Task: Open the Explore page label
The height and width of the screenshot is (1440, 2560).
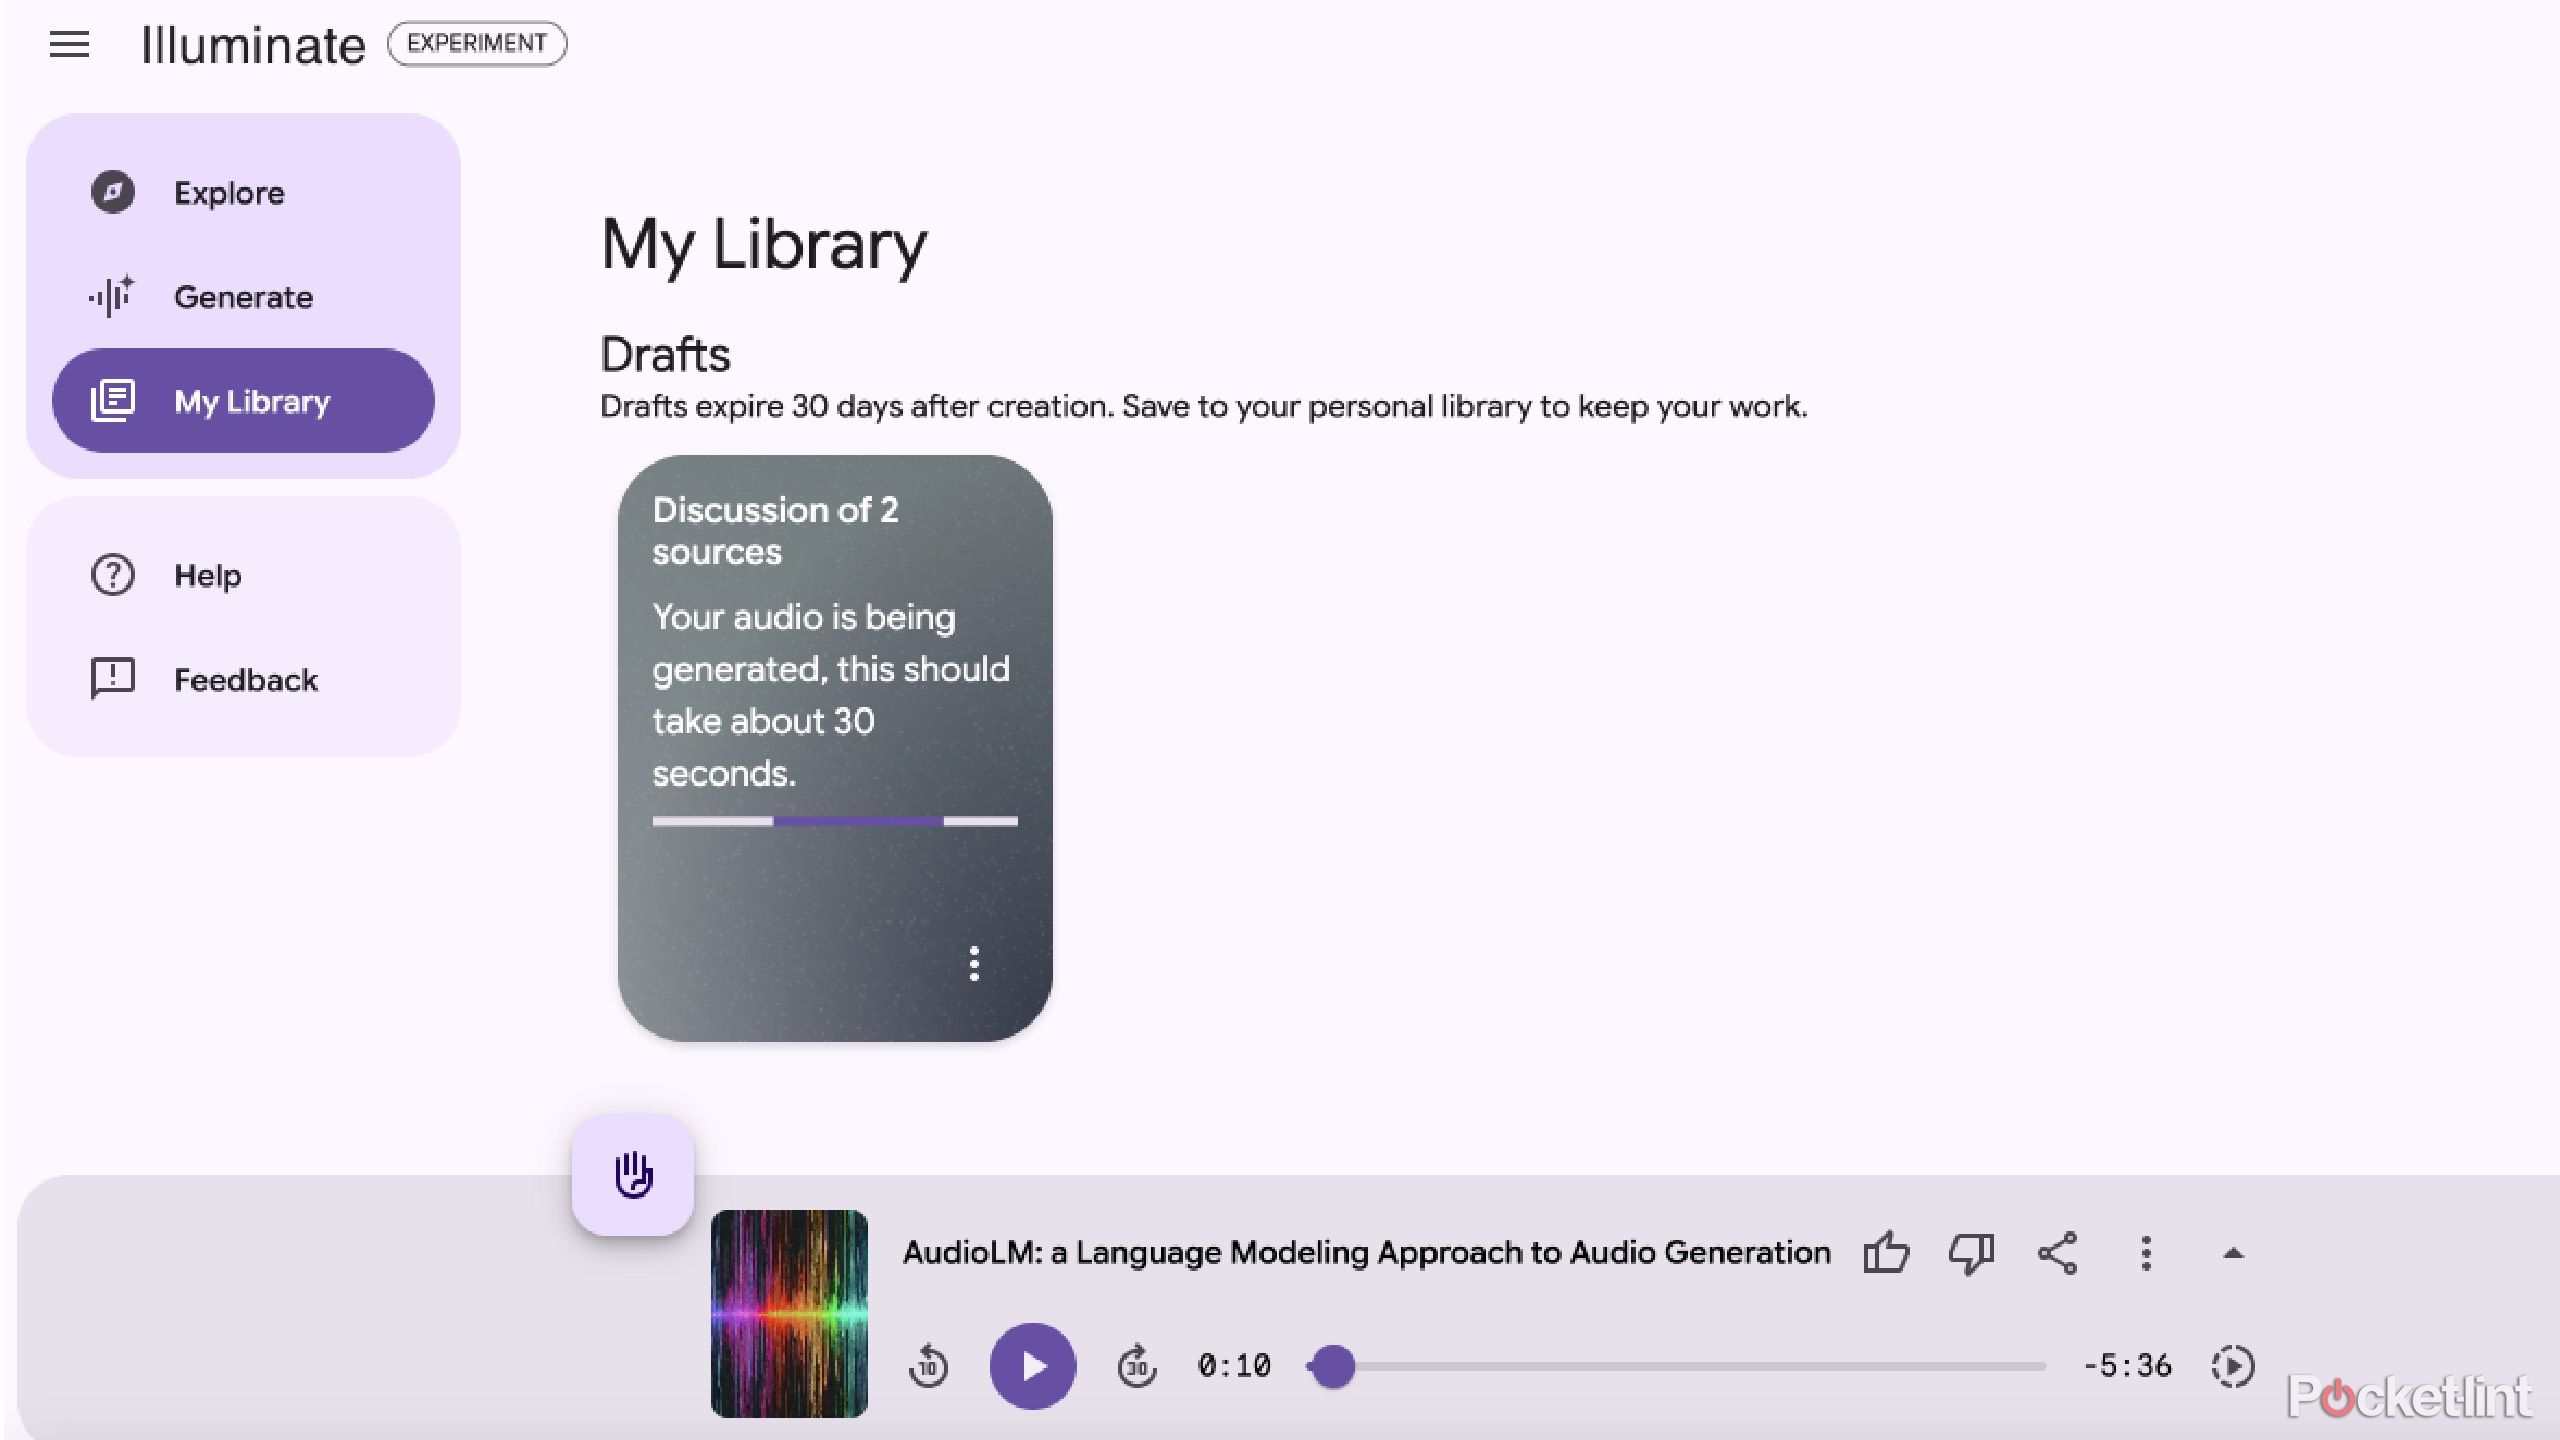Action: click(x=229, y=193)
